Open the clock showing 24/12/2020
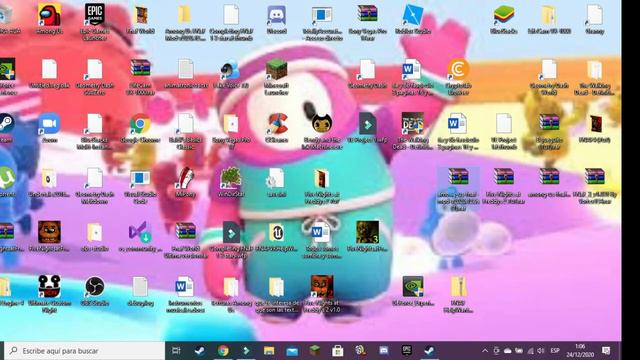The height and width of the screenshot is (360, 640). click(x=580, y=351)
